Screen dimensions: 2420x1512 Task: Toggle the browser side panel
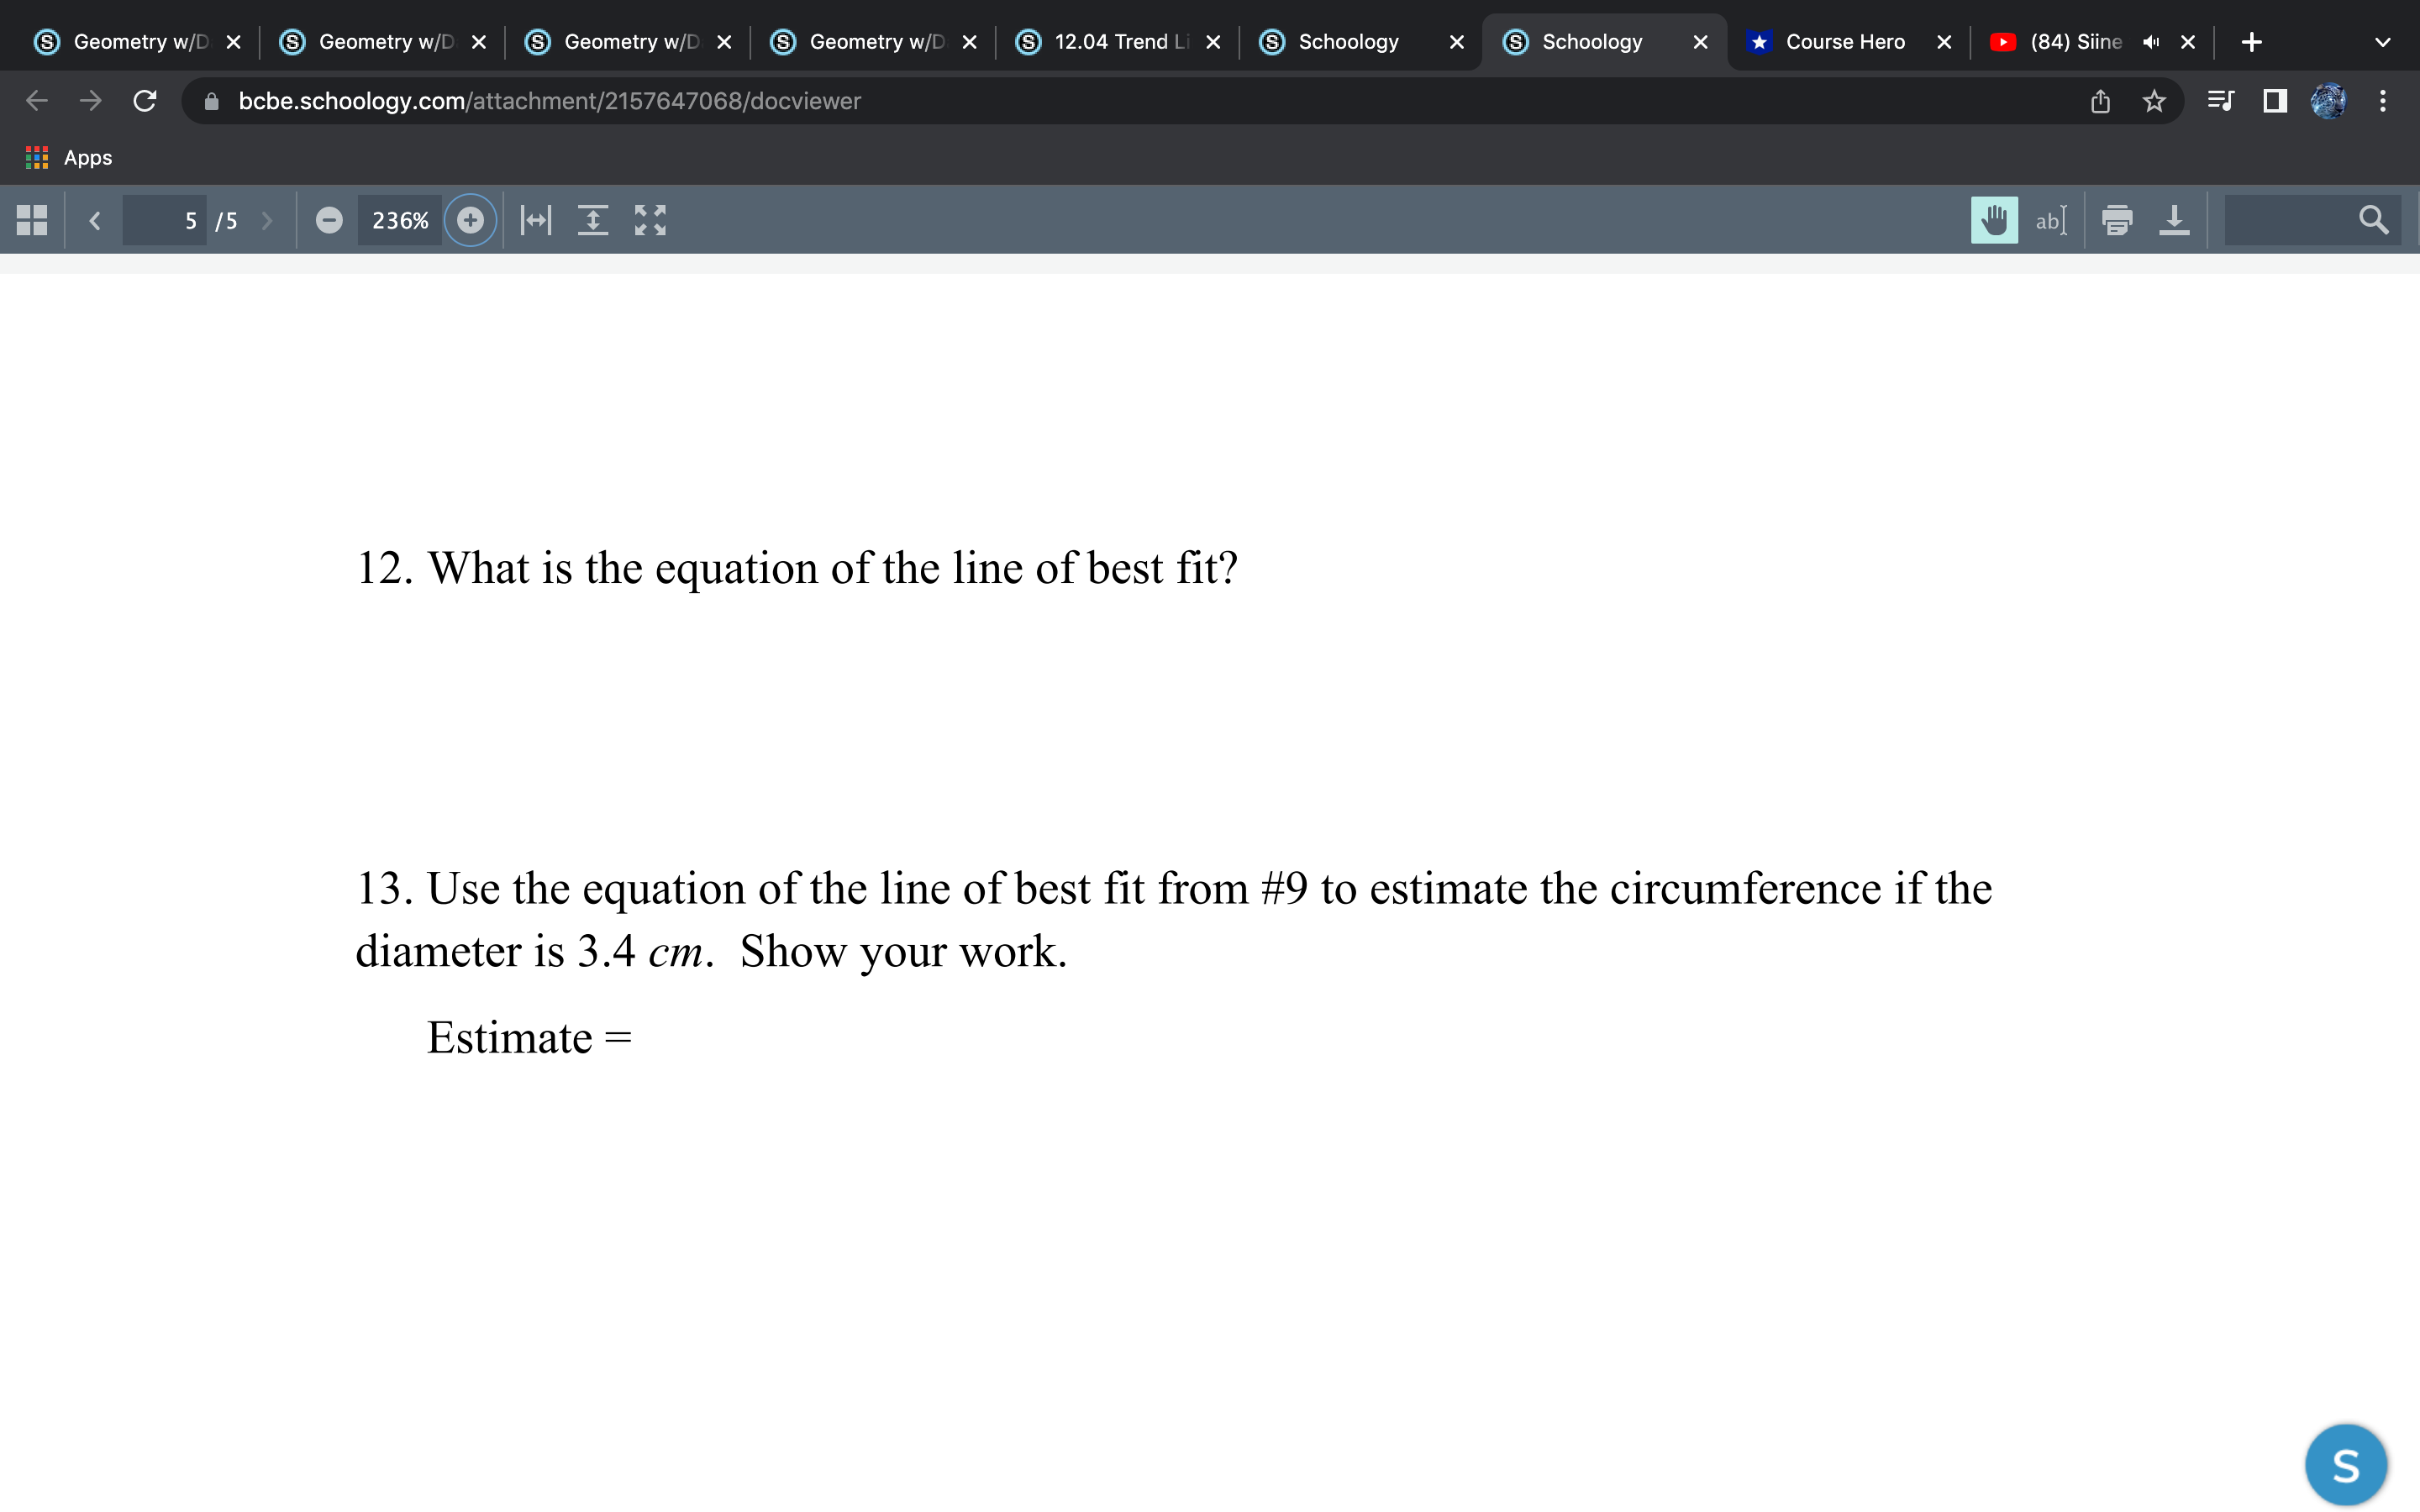click(2274, 100)
